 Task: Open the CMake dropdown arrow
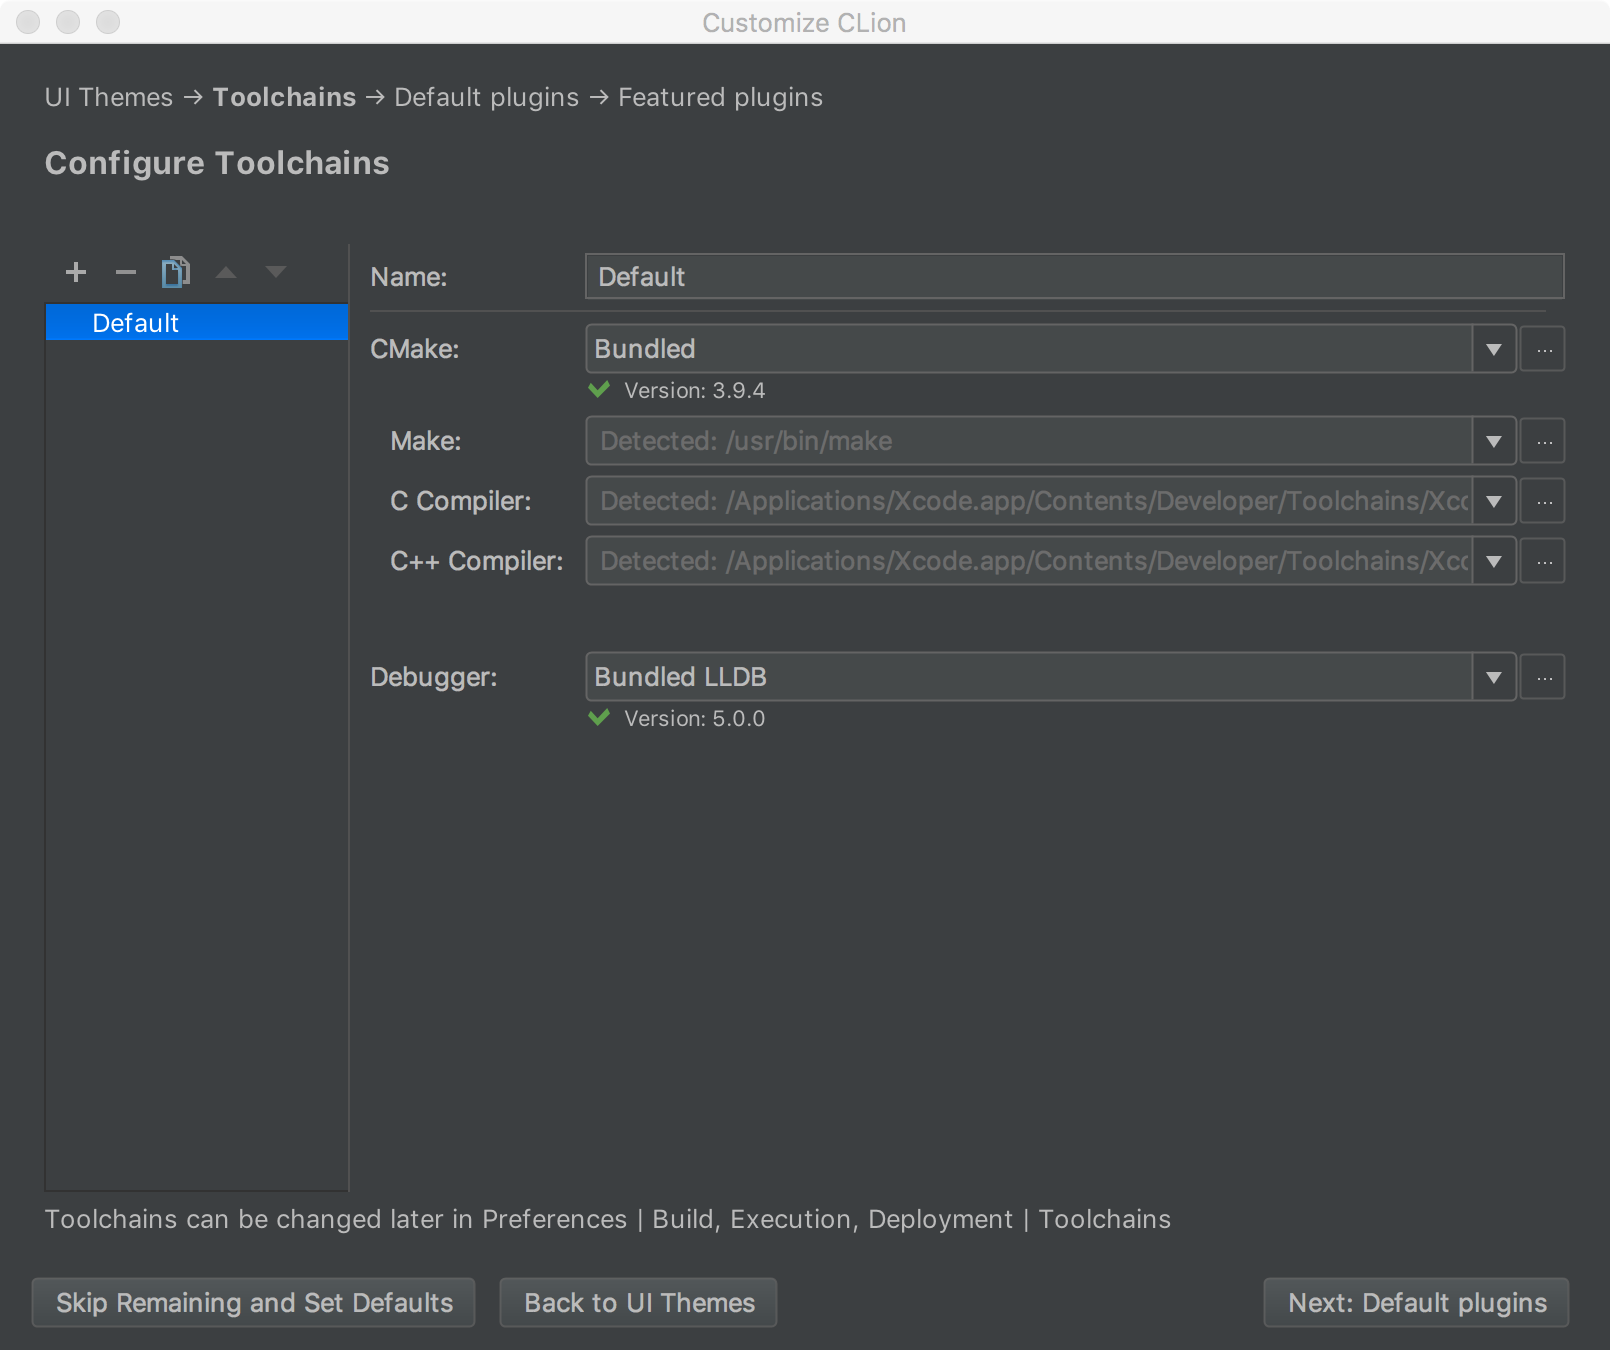(1494, 349)
